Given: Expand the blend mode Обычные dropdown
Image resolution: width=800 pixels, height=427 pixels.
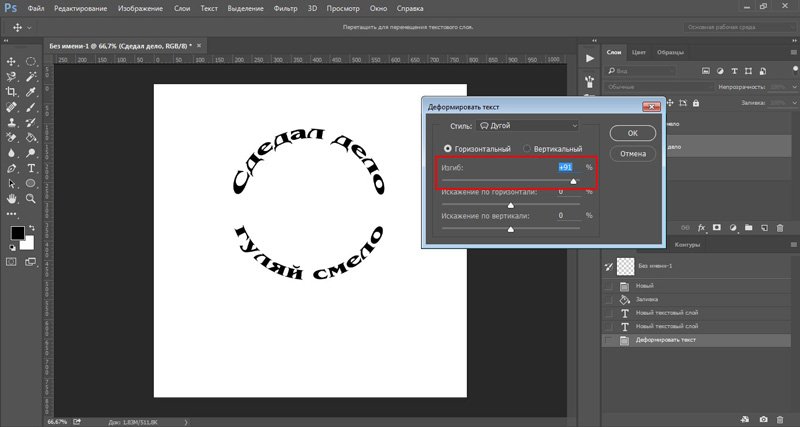Looking at the screenshot, I should click(x=650, y=87).
